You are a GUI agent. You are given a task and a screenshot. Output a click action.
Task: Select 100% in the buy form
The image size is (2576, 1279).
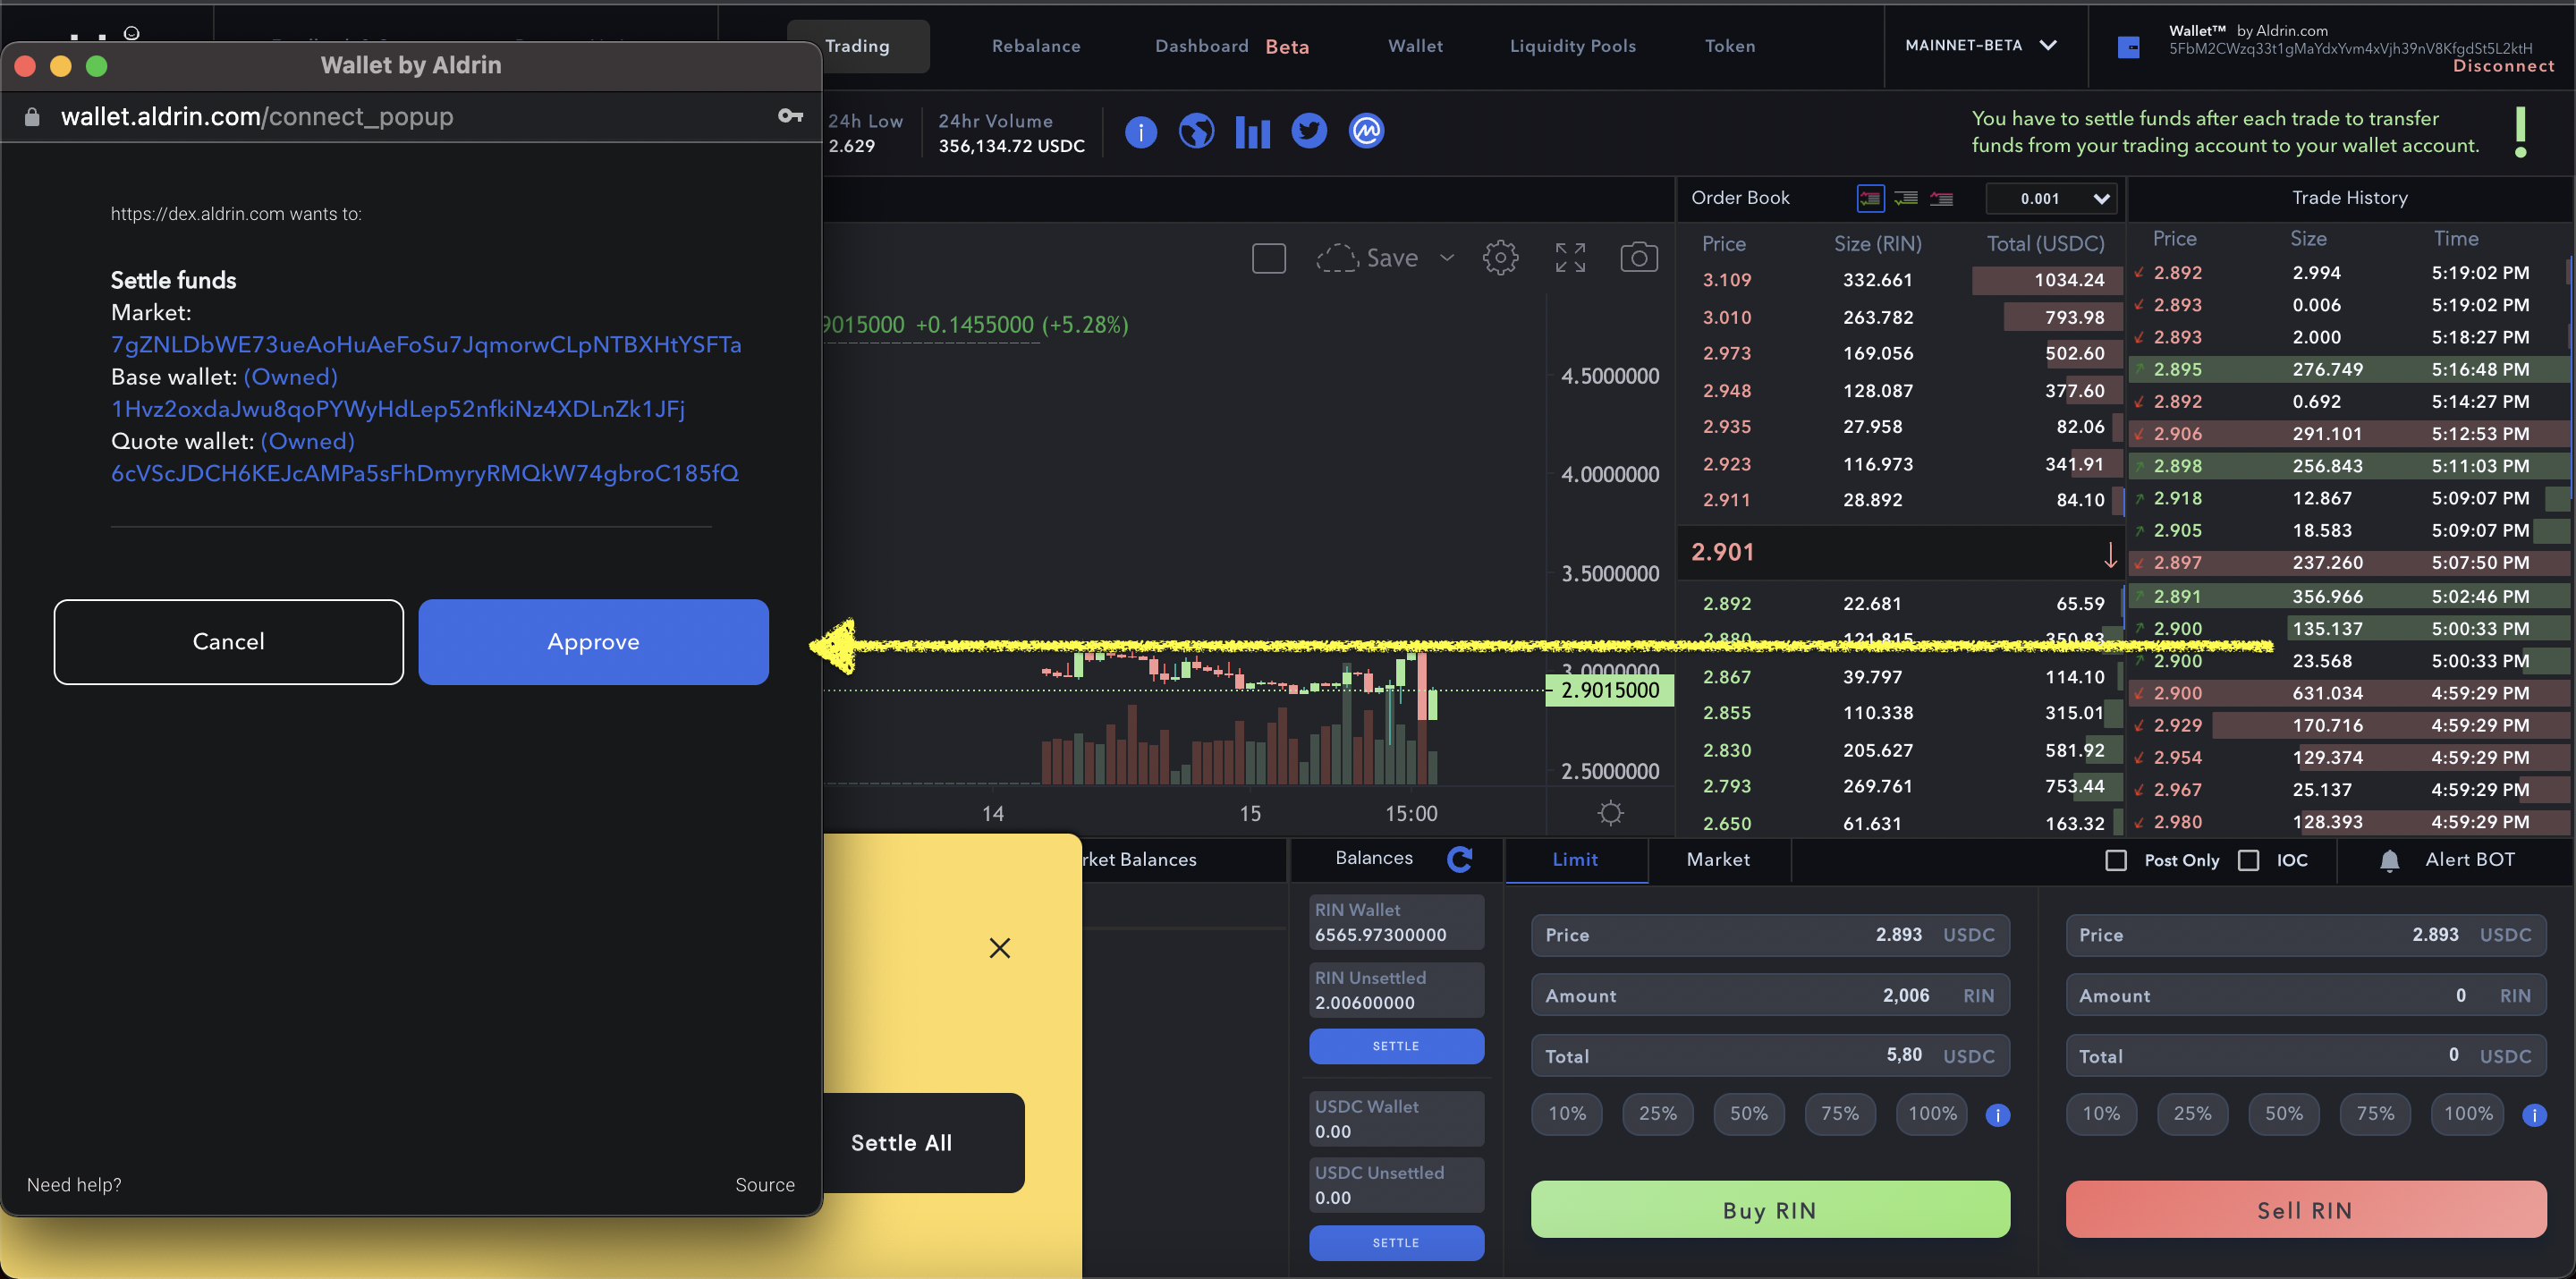[1932, 1114]
